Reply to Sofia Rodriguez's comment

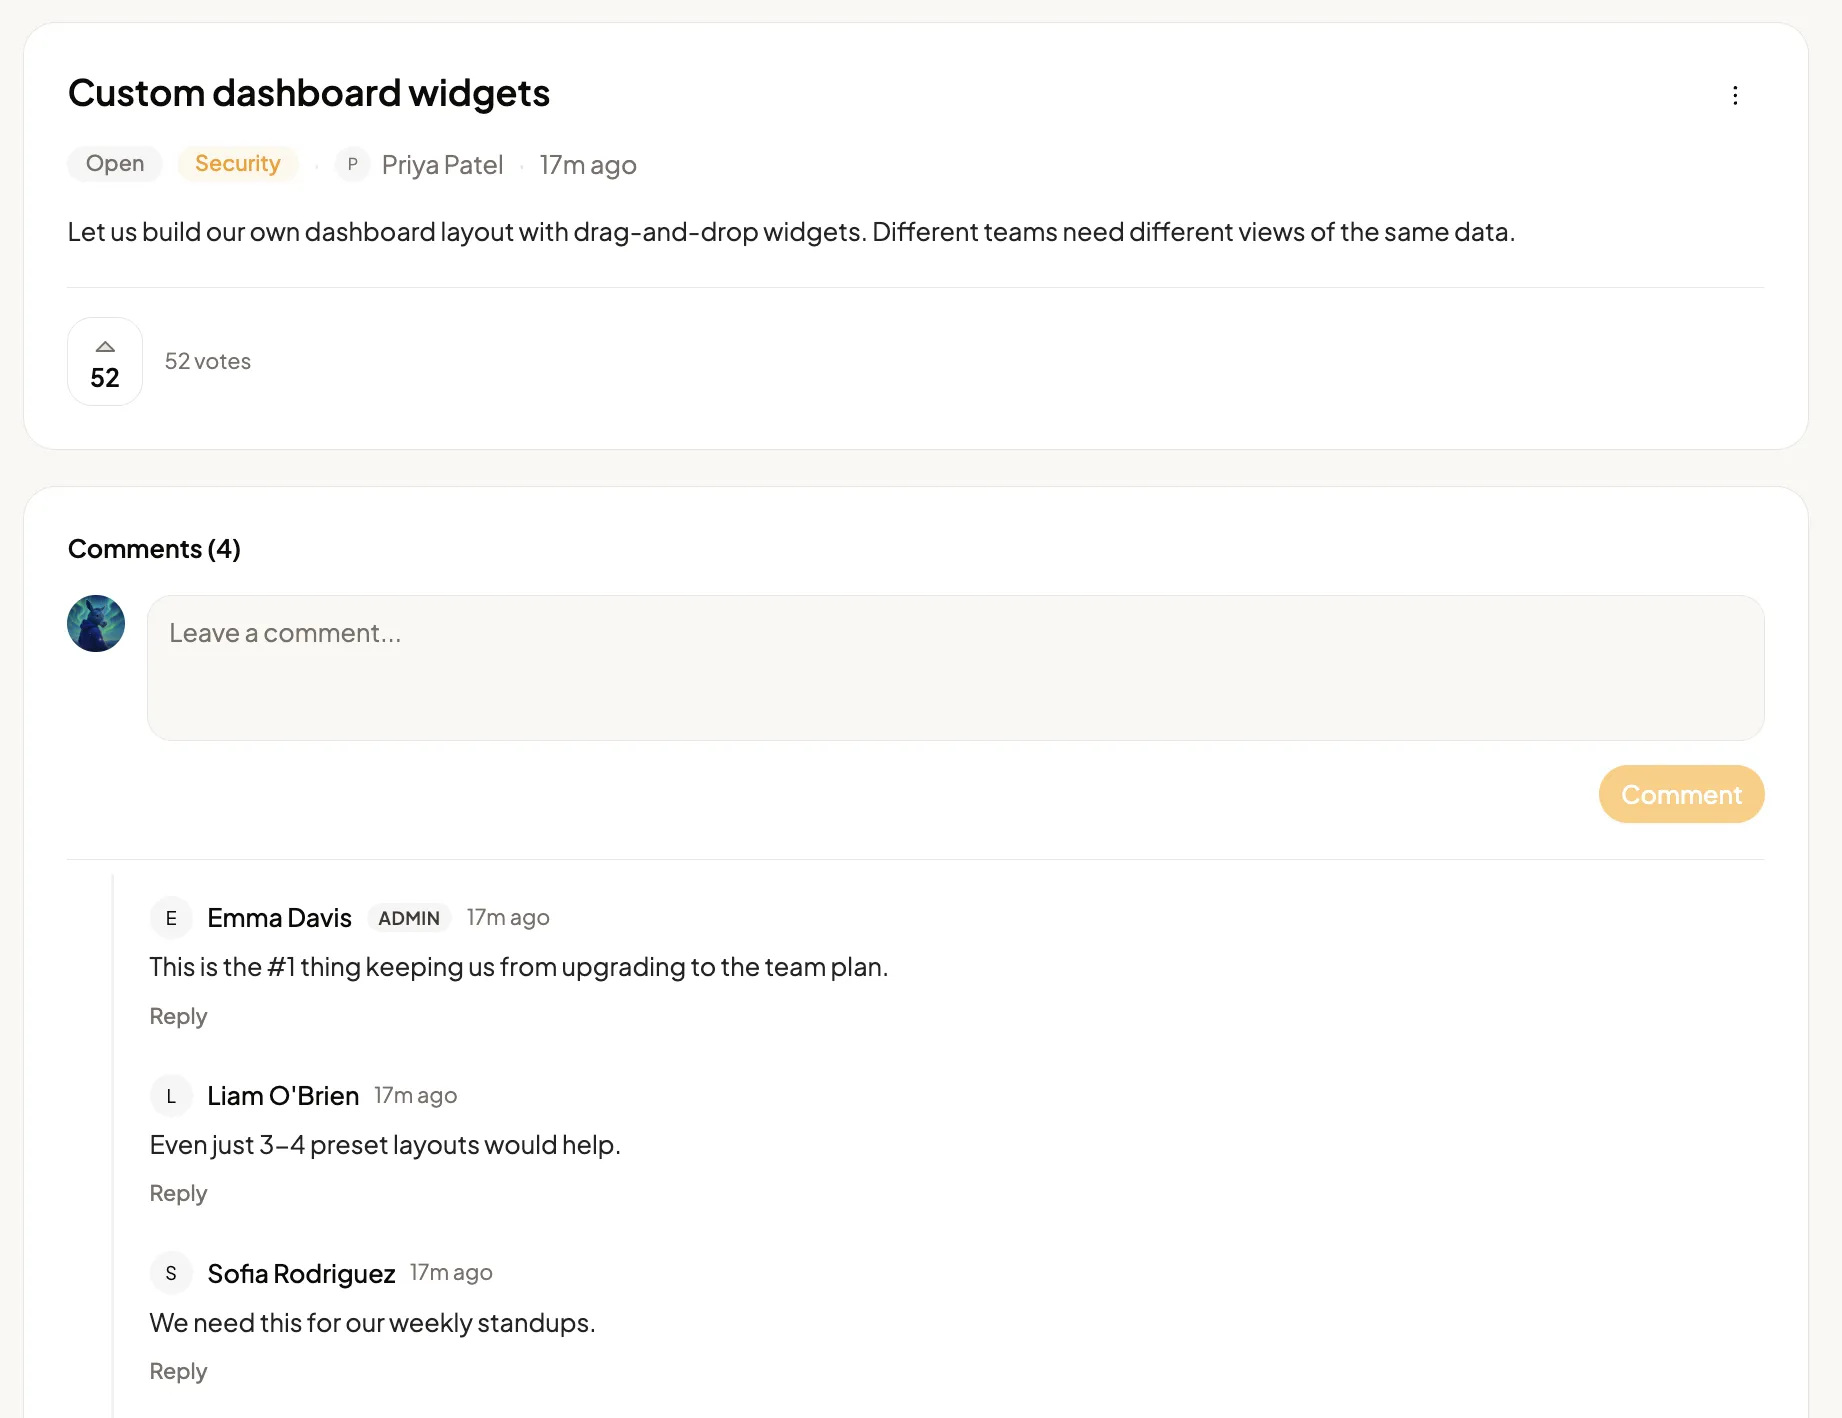[178, 1371]
